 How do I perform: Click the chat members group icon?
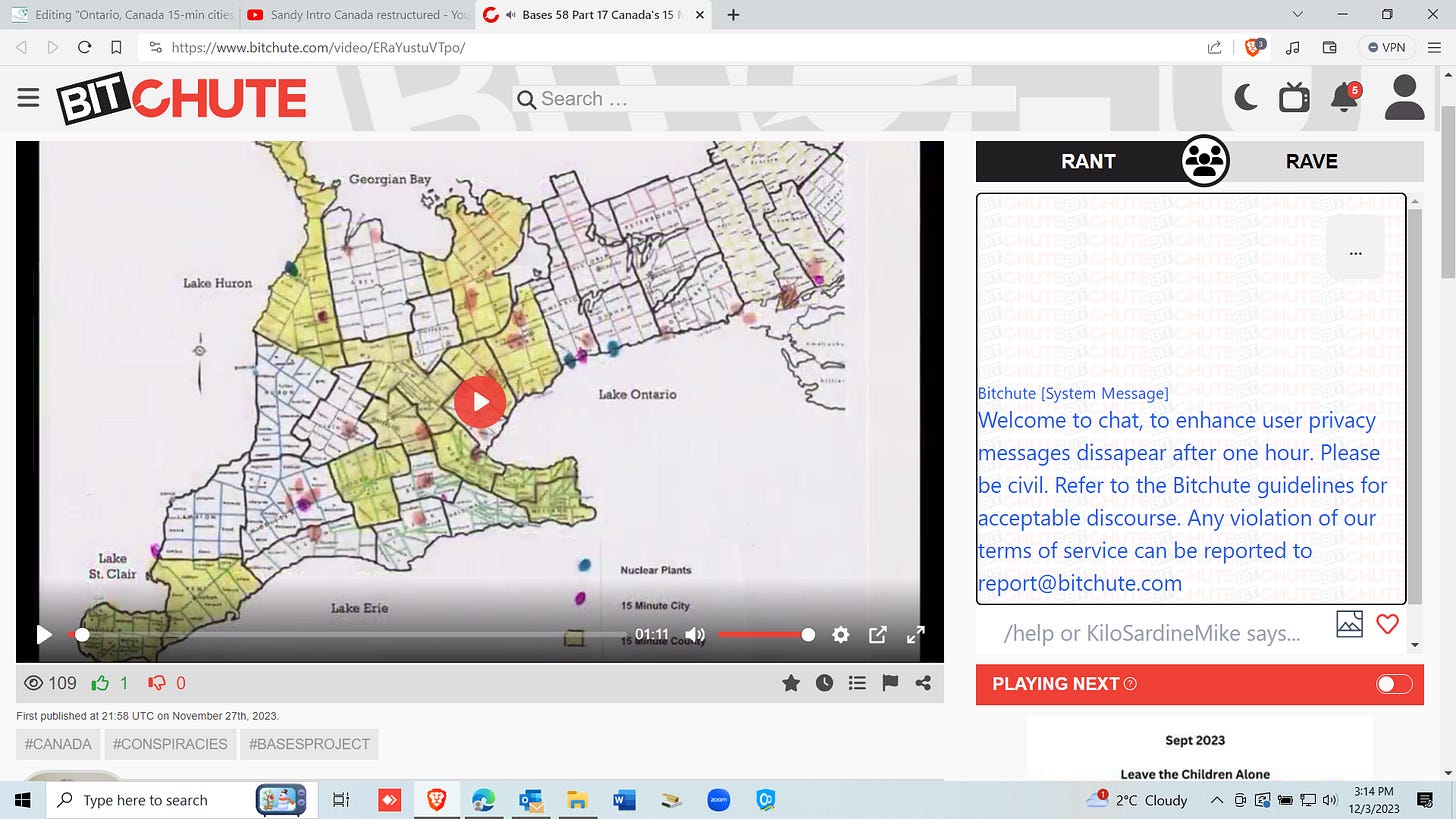click(x=1204, y=161)
